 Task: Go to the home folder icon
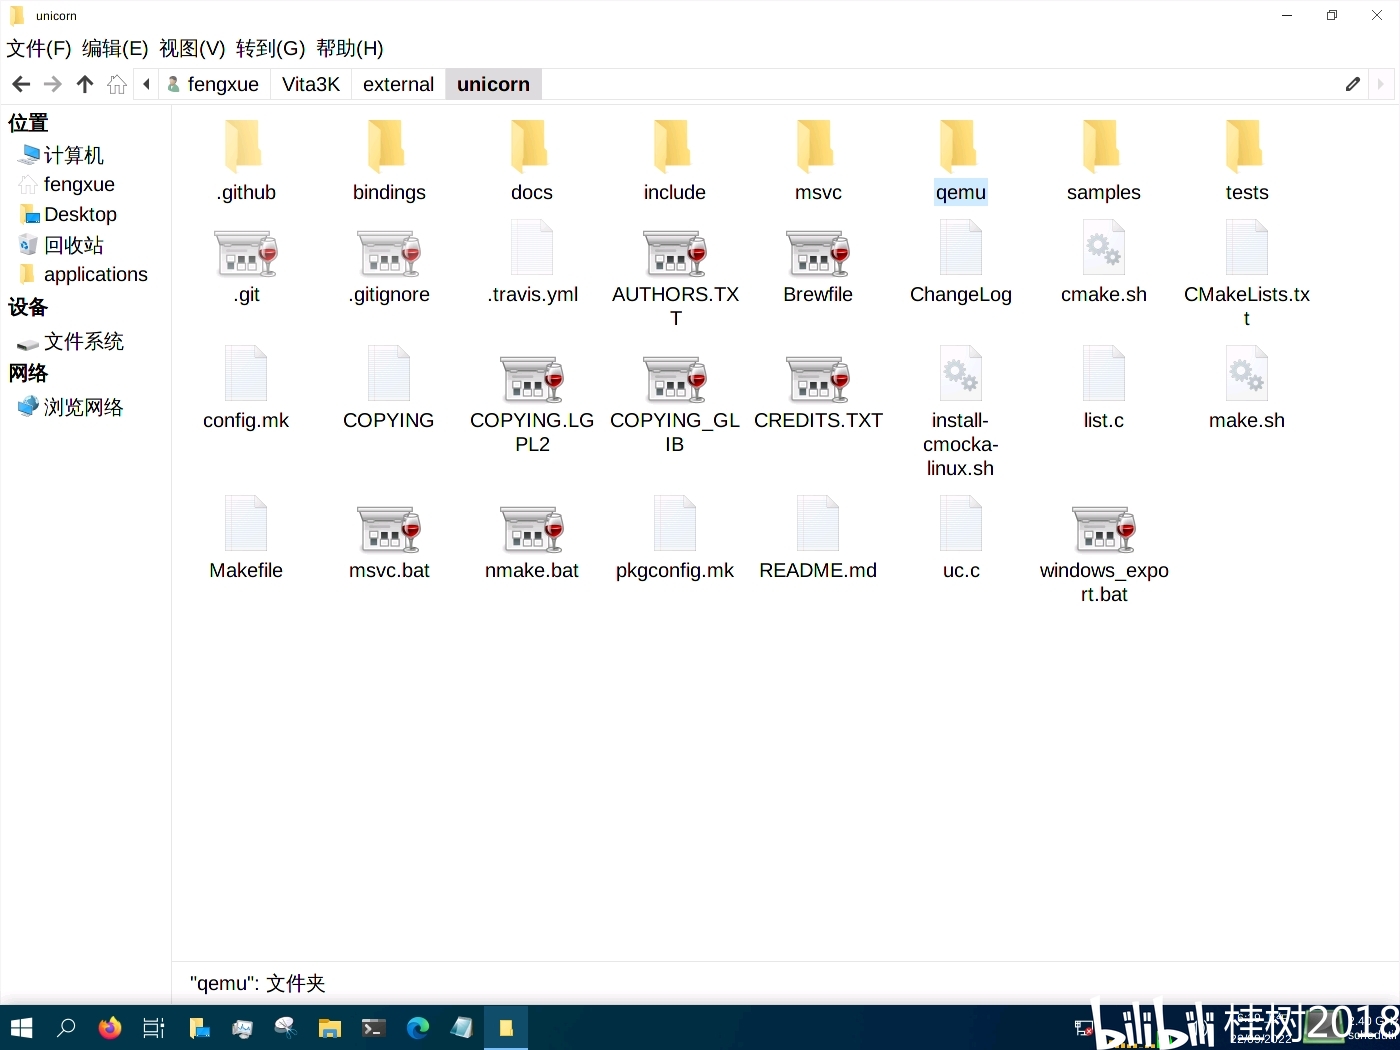pos(117,85)
